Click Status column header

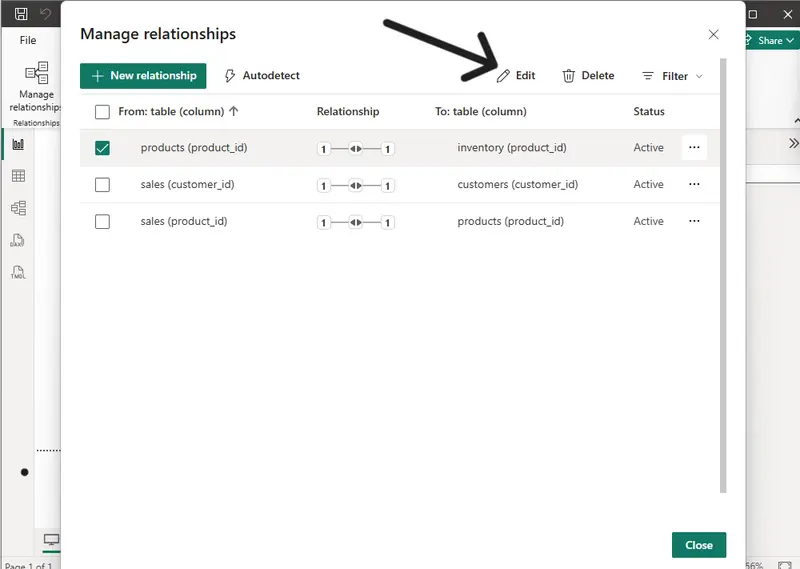click(648, 111)
